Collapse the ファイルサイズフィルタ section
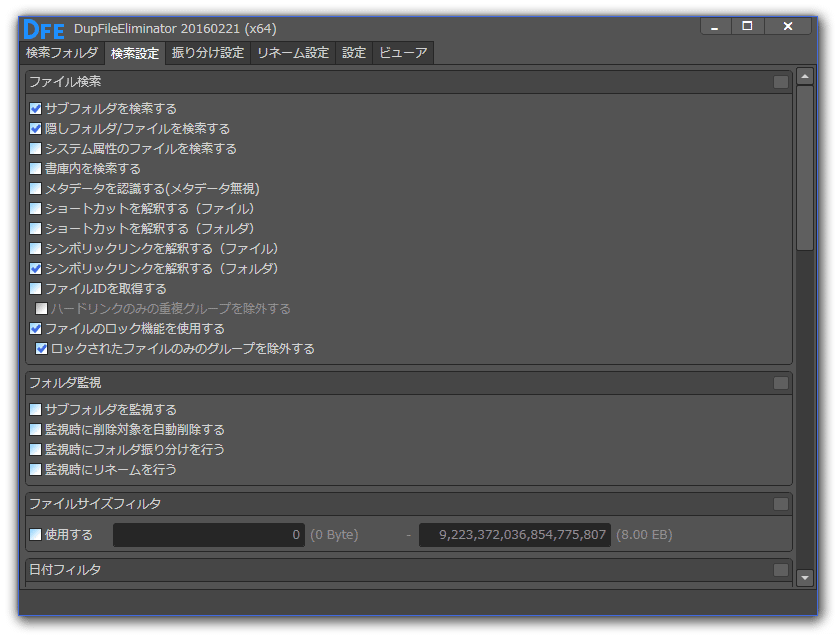The image size is (838, 637). 781,504
